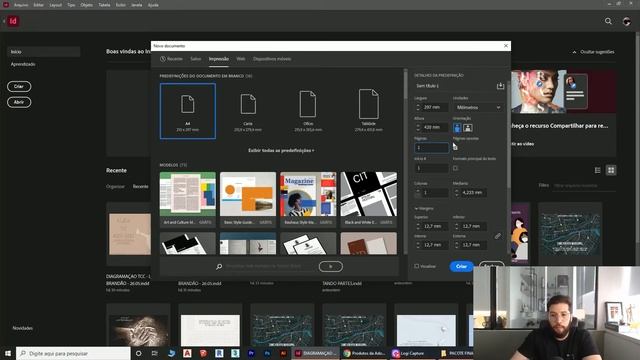
Task: Select the Tabloide blank document preset
Action: [369, 111]
